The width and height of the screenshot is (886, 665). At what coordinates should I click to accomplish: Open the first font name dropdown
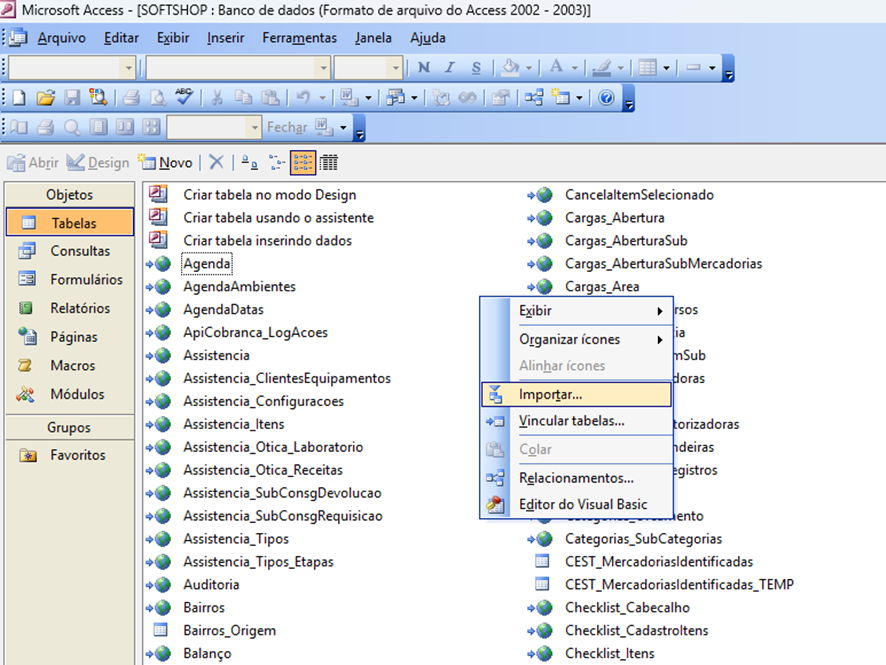(128, 68)
